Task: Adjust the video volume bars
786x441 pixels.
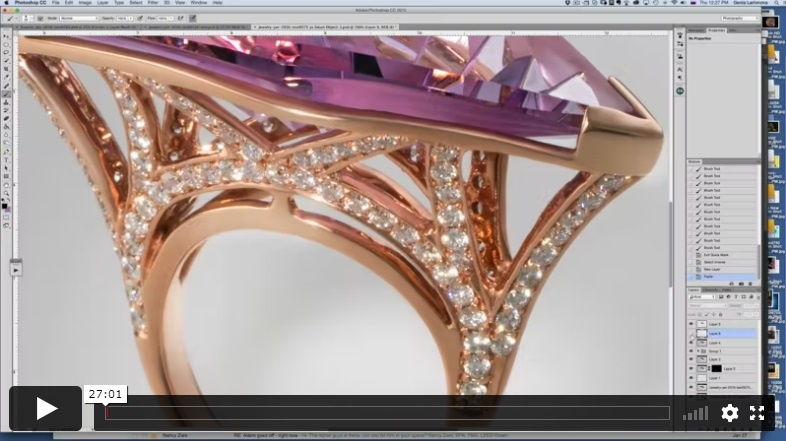Action: coord(695,413)
